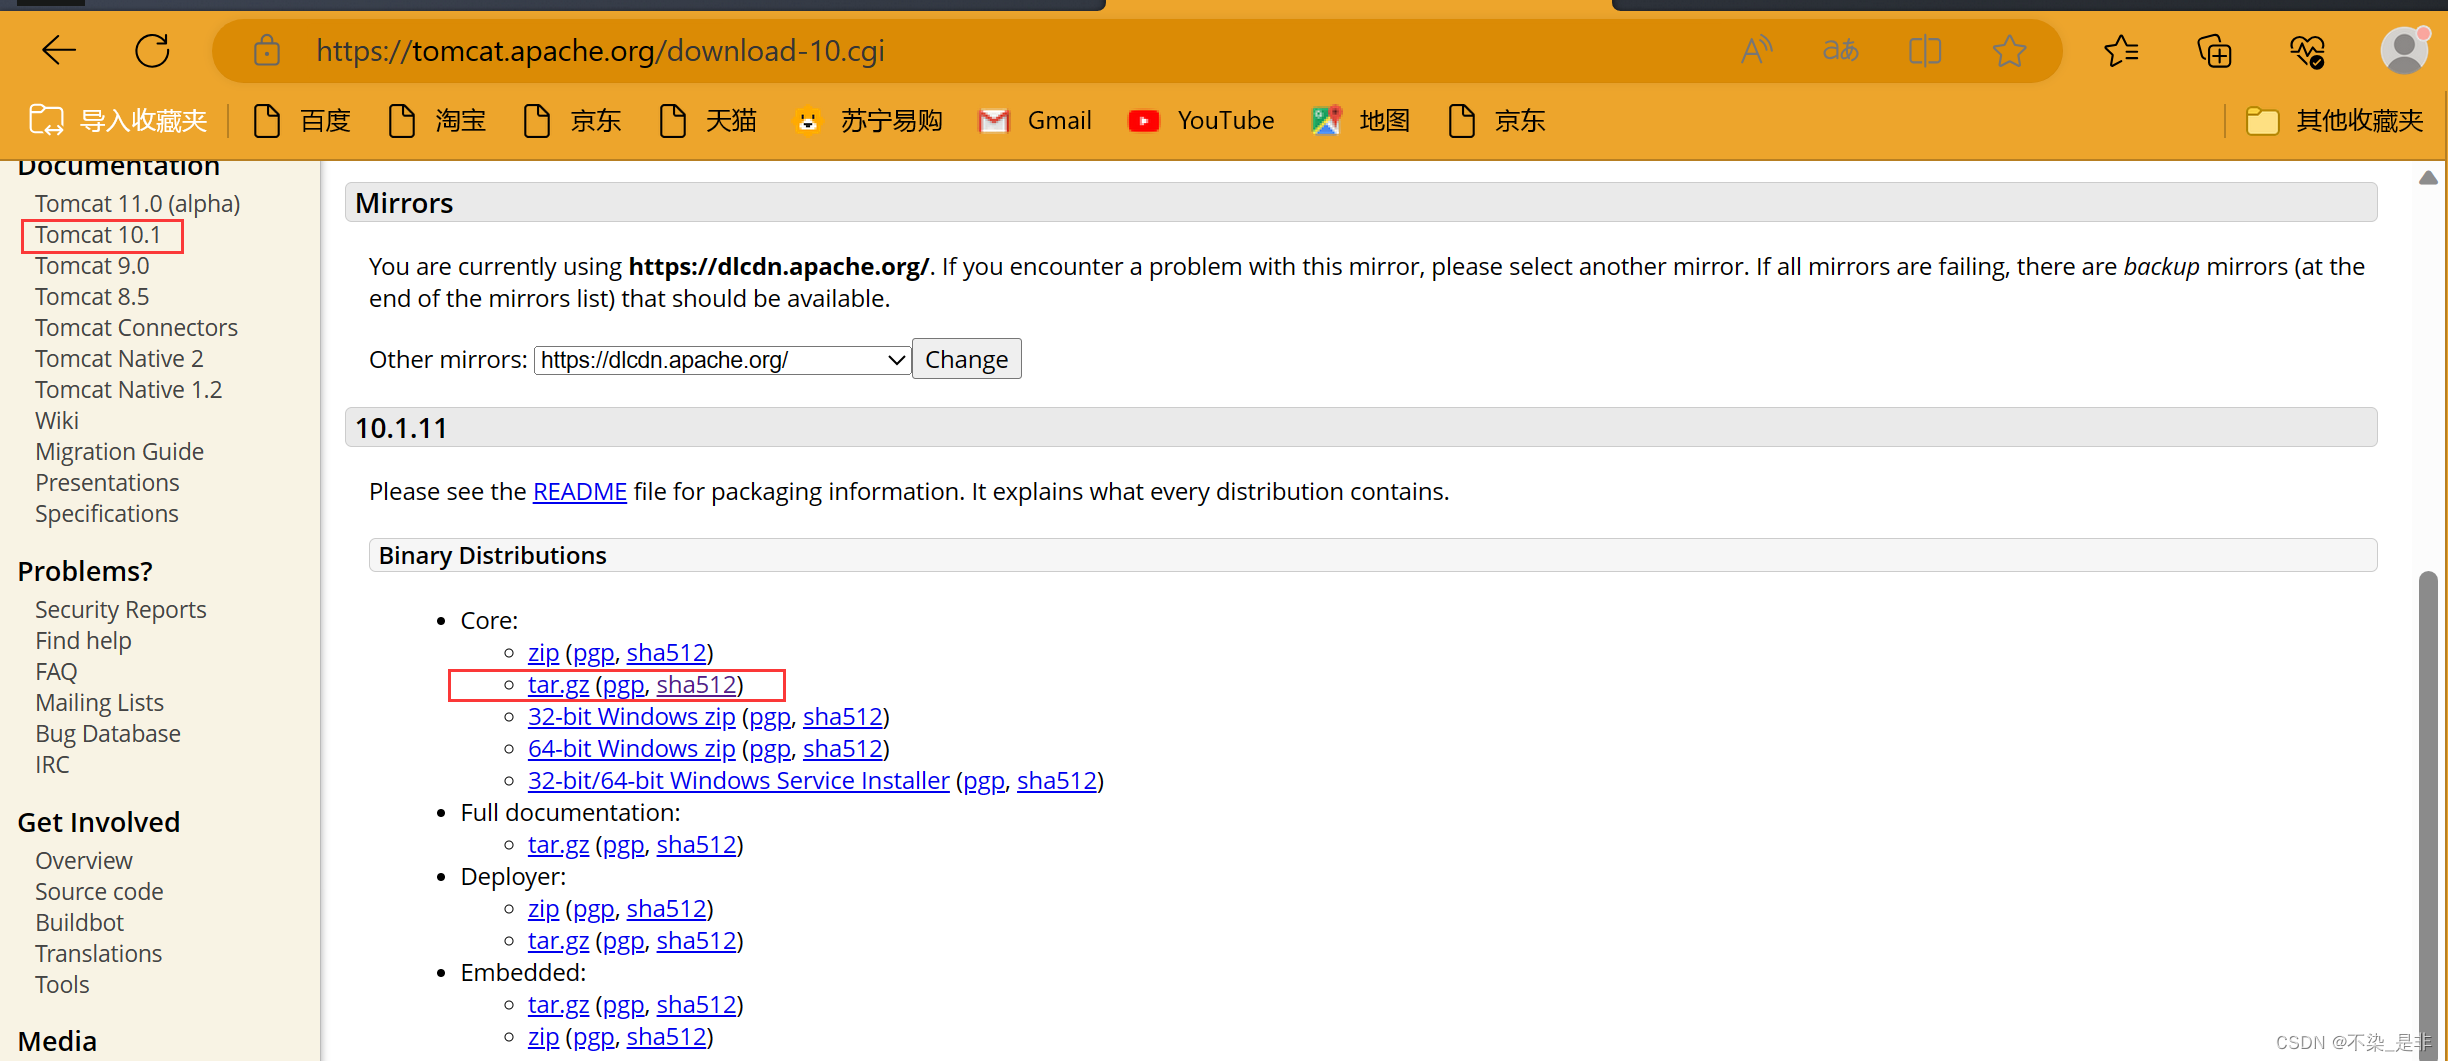Open Tomcat 10.1 documentation link

(x=98, y=235)
